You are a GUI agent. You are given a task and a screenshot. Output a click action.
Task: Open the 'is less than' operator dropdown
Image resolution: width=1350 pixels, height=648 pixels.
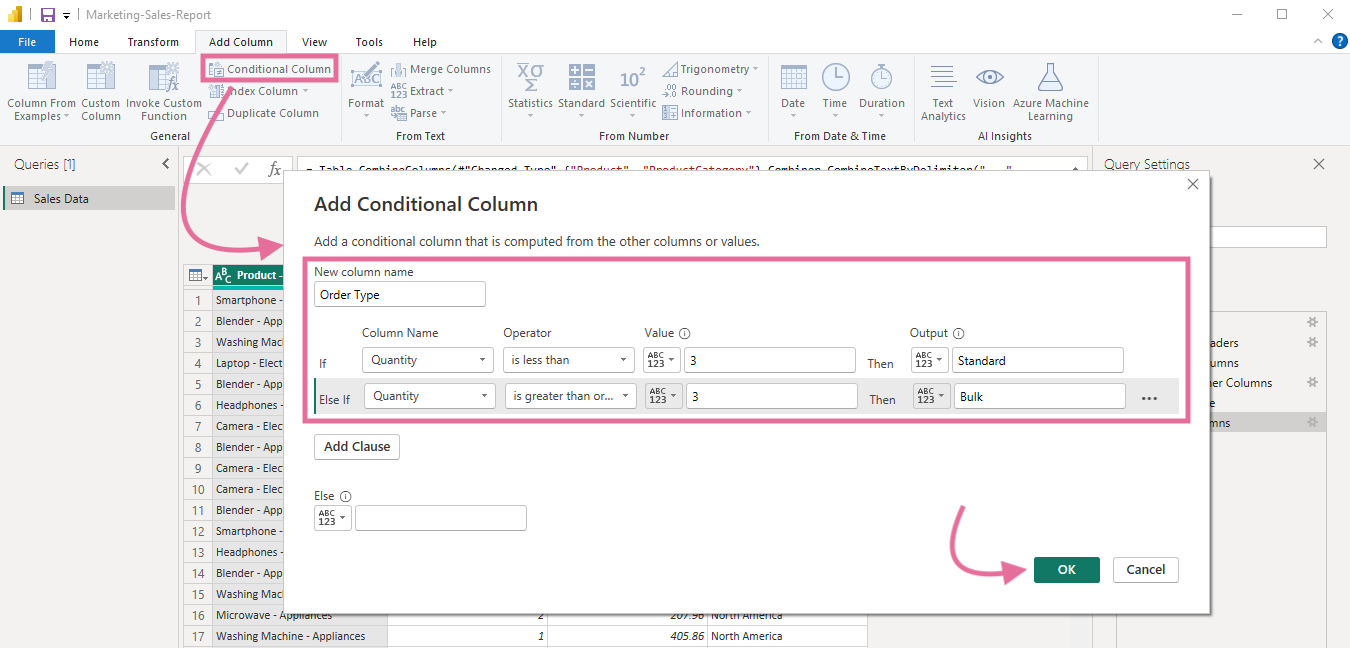tap(568, 359)
